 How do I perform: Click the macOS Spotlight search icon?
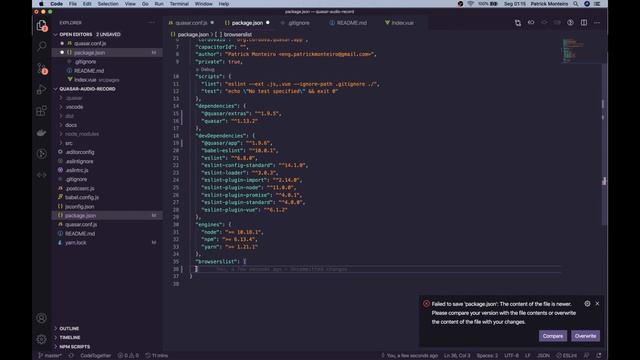click(x=576, y=4)
